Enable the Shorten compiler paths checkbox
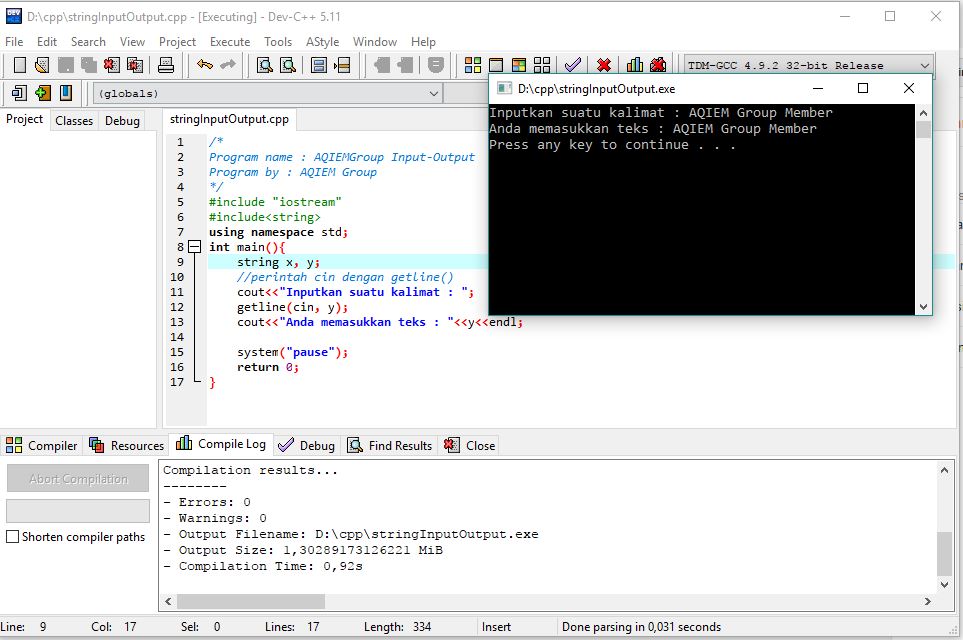This screenshot has width=963, height=640. click(12, 537)
